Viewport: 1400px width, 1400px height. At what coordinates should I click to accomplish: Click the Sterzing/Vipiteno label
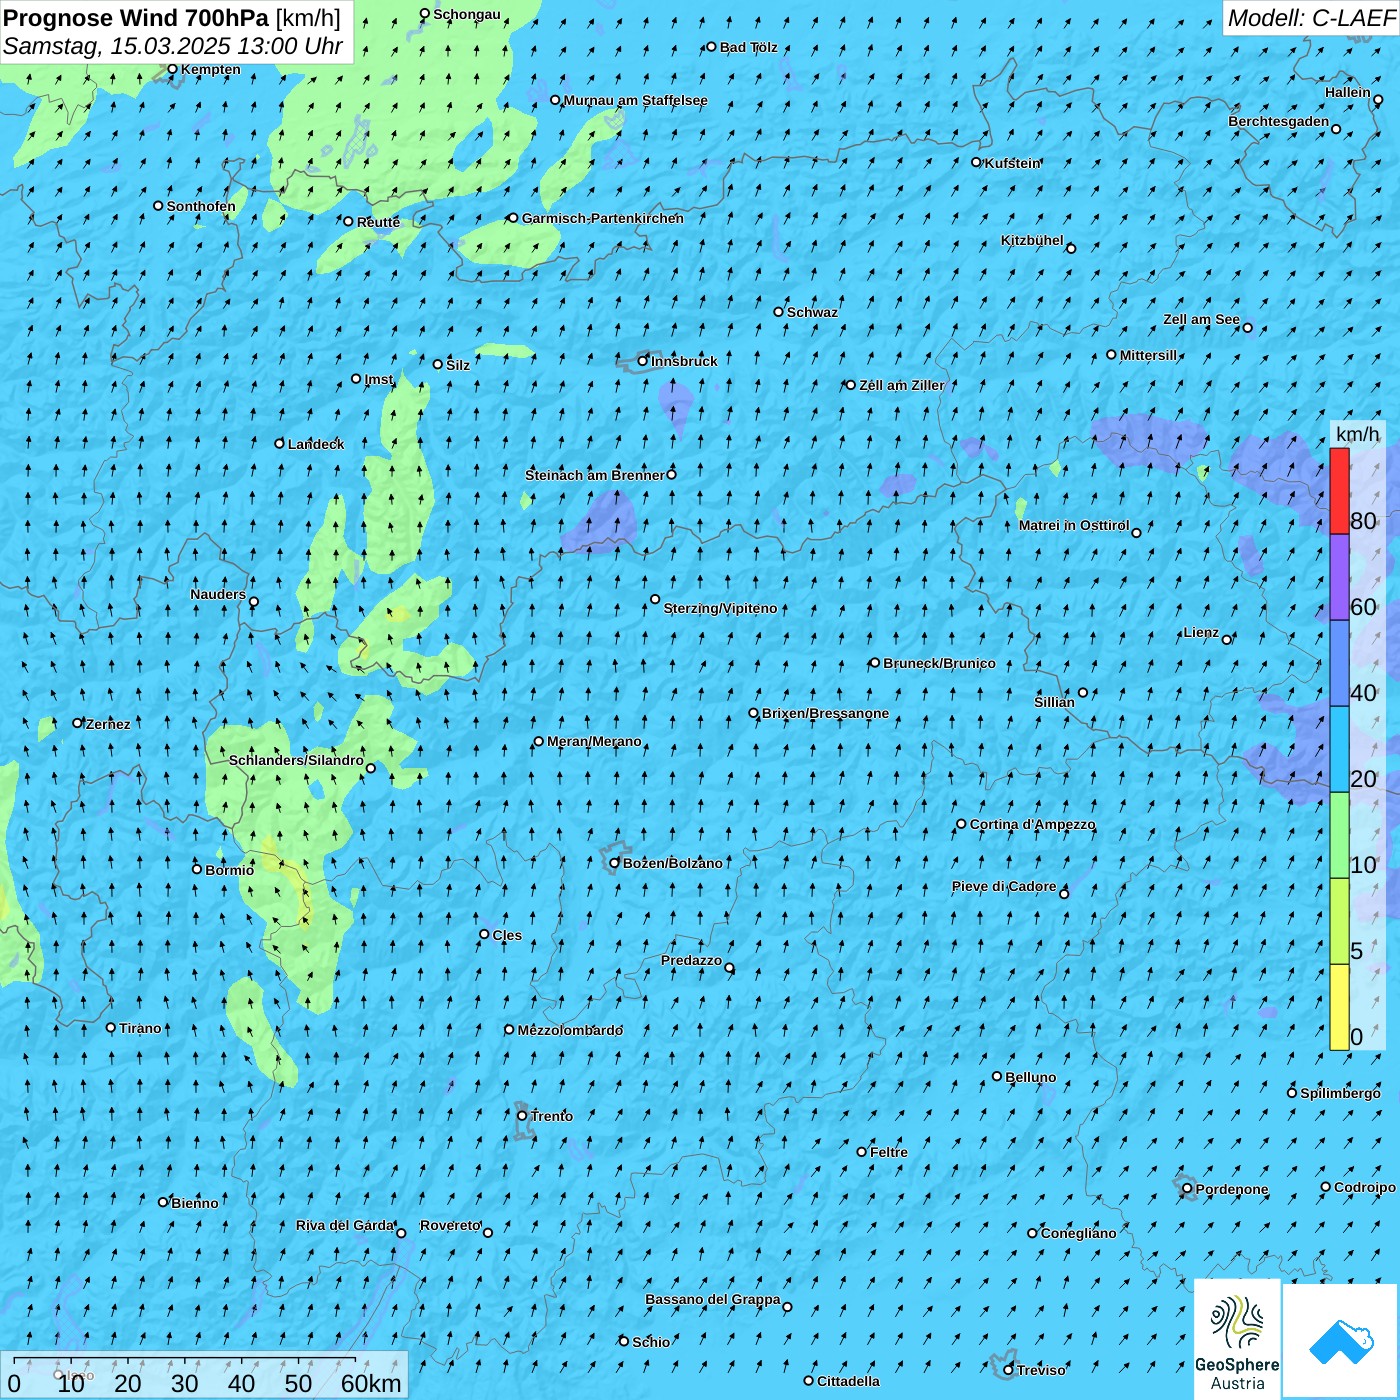720,608
